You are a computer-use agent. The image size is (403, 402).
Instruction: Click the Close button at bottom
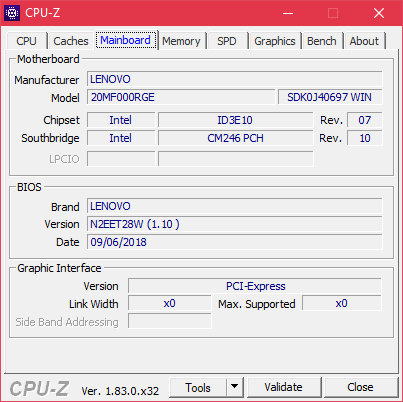tap(361, 387)
